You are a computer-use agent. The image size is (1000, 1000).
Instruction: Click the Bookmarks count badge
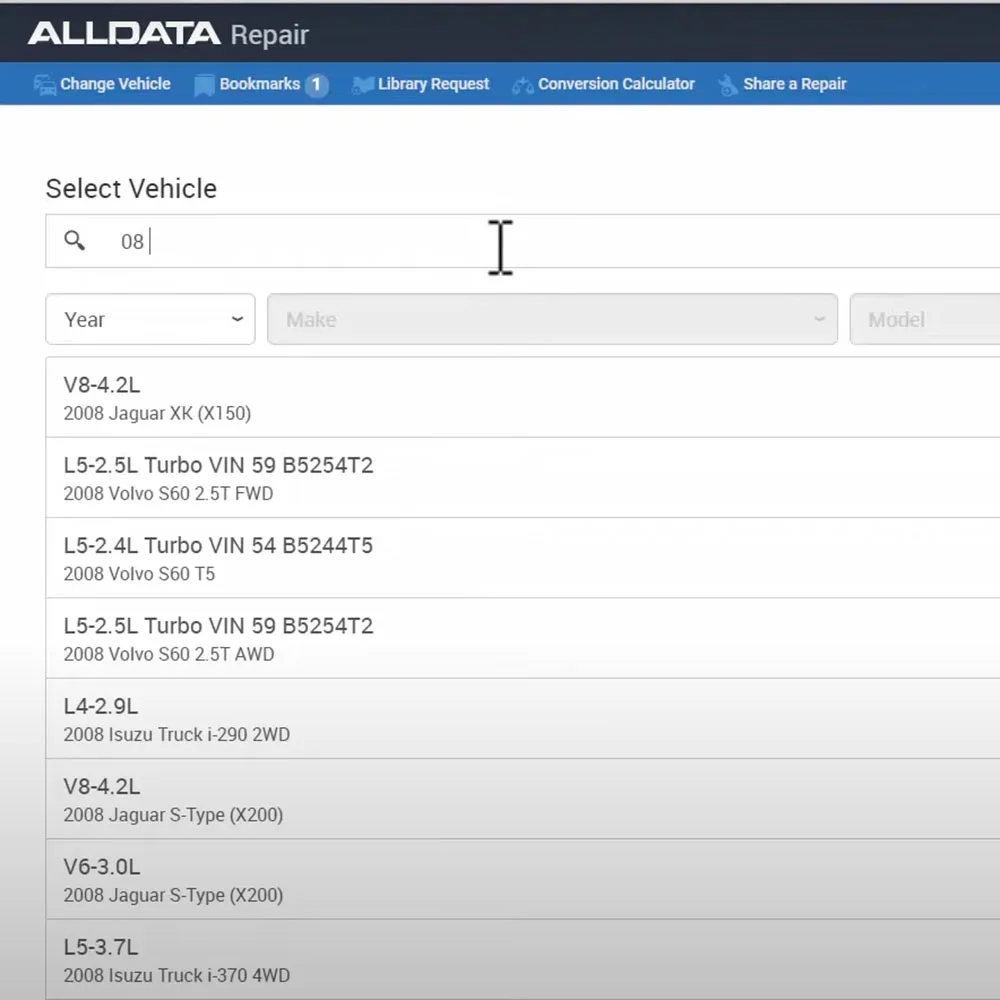pos(318,84)
